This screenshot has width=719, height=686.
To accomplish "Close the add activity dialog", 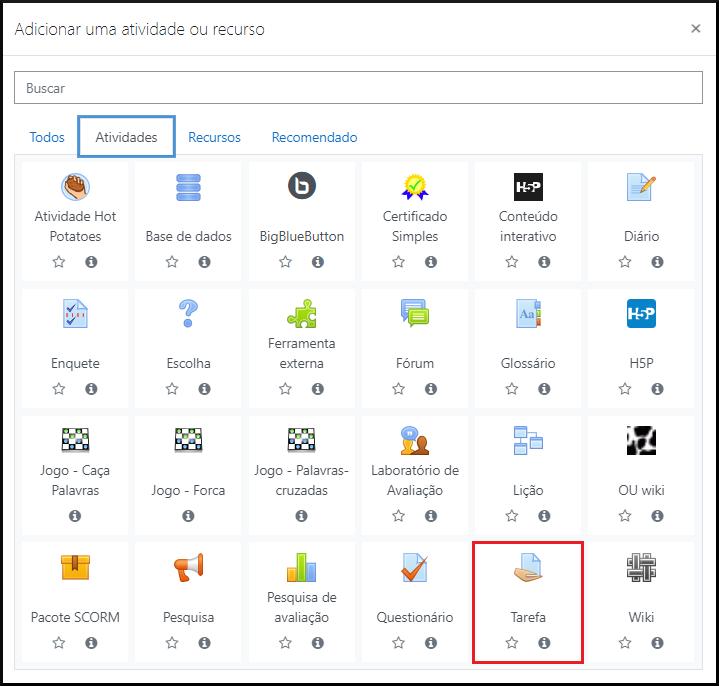I will click(696, 29).
